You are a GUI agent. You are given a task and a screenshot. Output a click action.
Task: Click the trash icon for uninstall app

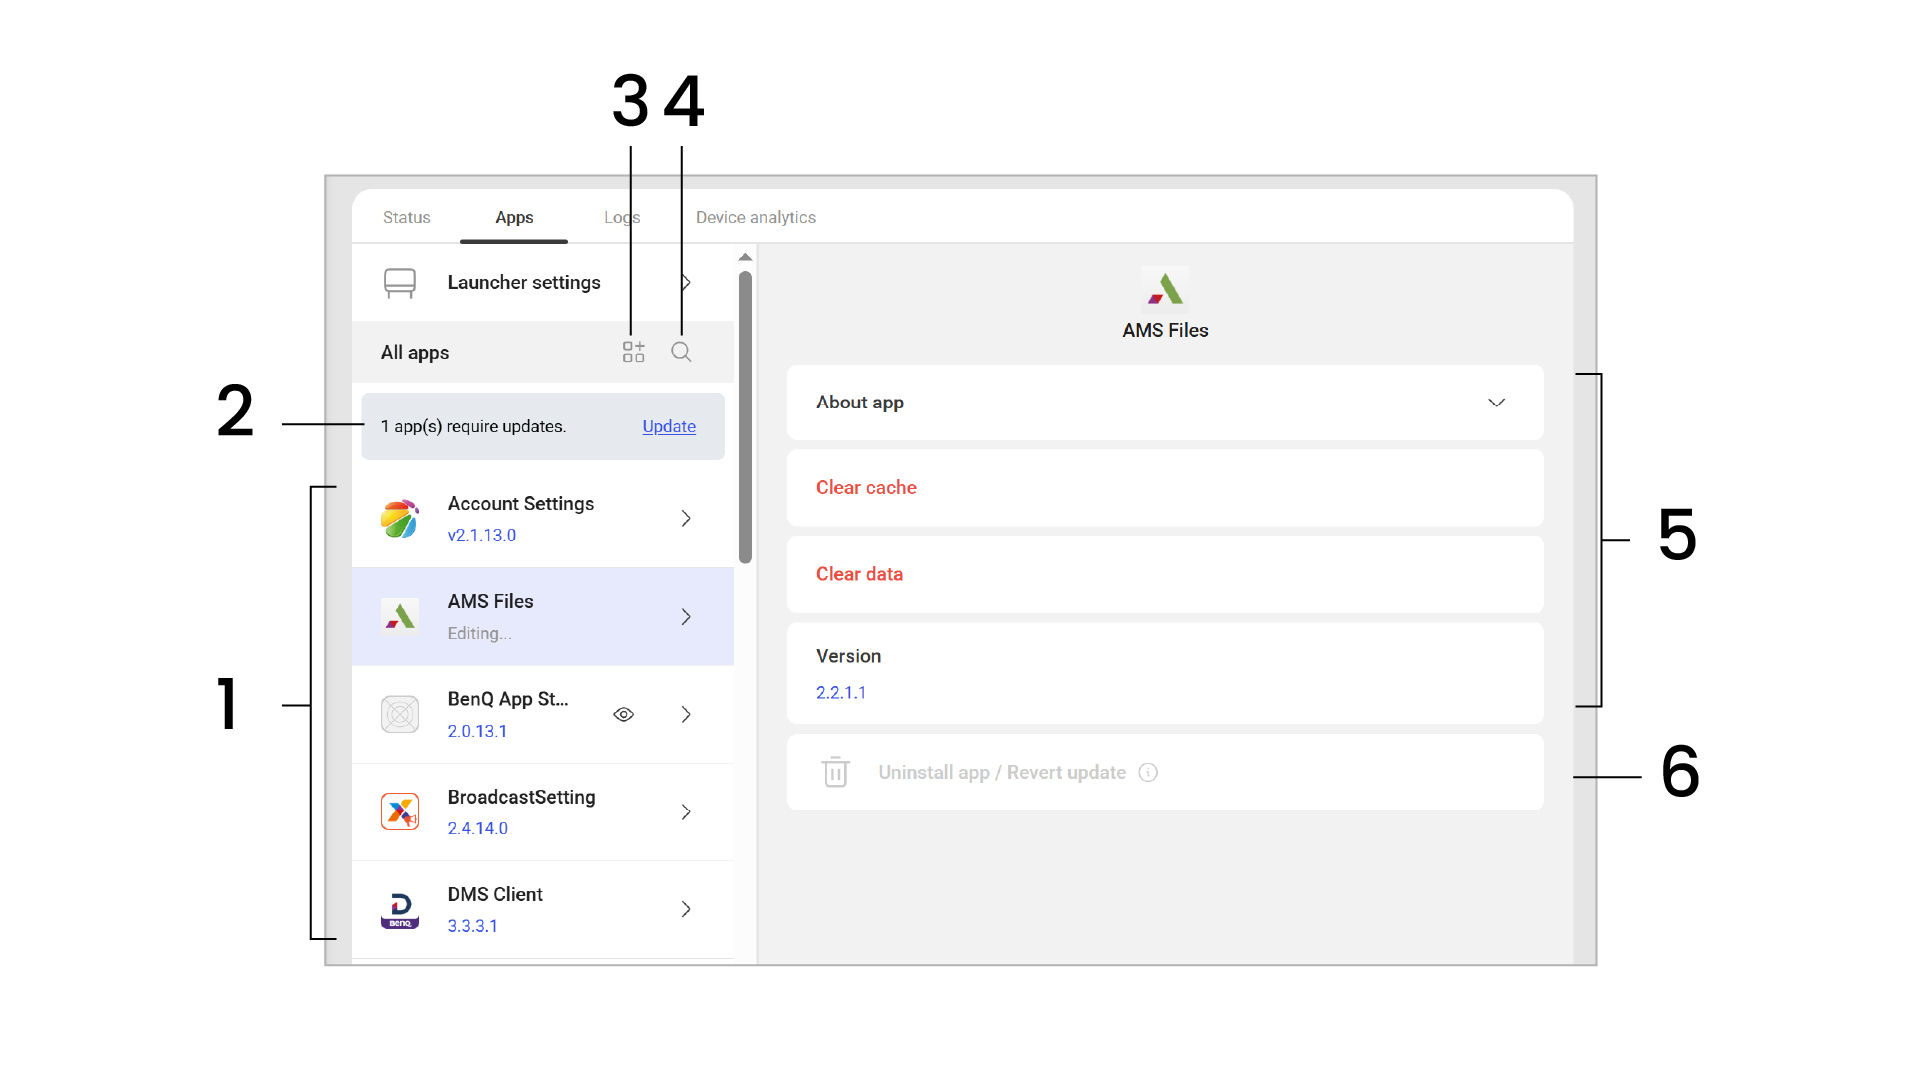pos(835,772)
